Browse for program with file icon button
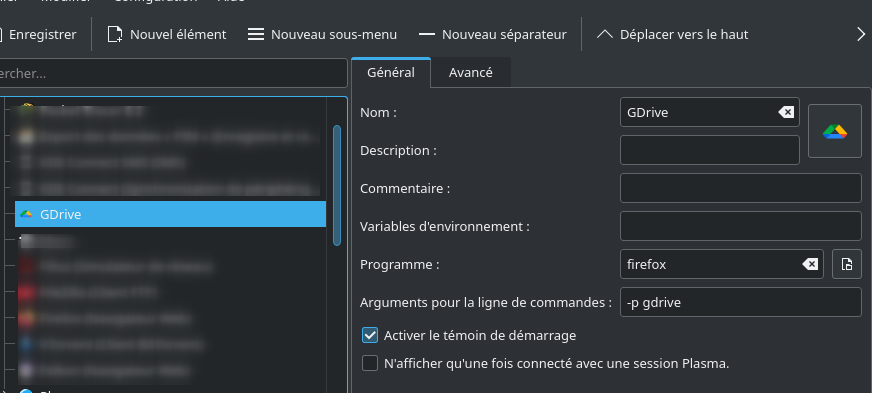 pos(846,264)
